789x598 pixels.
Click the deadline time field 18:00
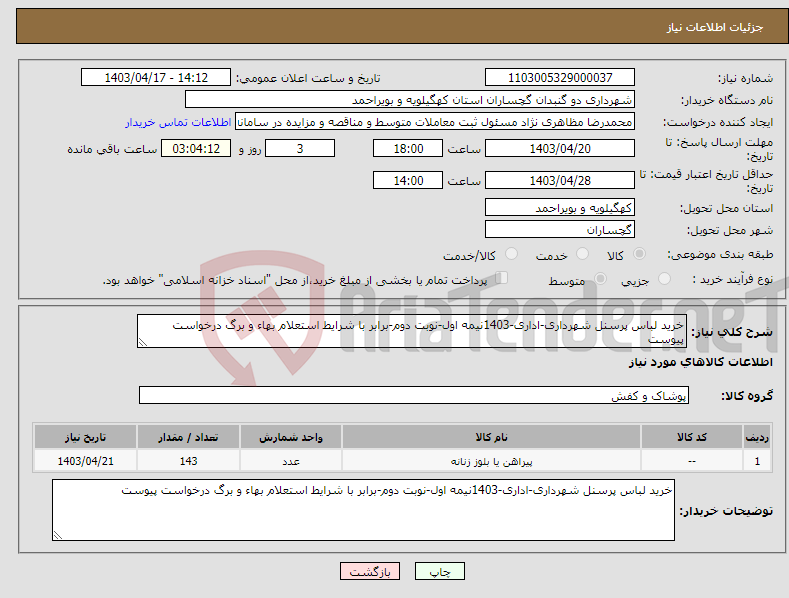[408, 148]
